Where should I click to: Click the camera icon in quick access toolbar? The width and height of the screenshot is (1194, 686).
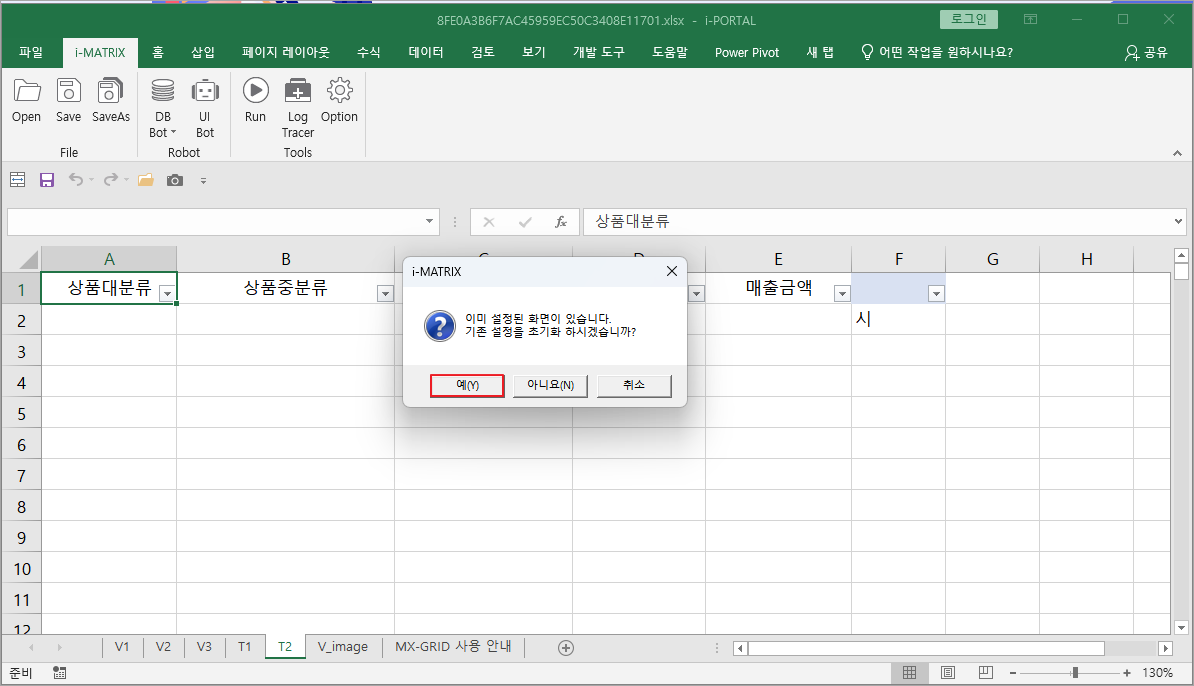pyautogui.click(x=175, y=180)
